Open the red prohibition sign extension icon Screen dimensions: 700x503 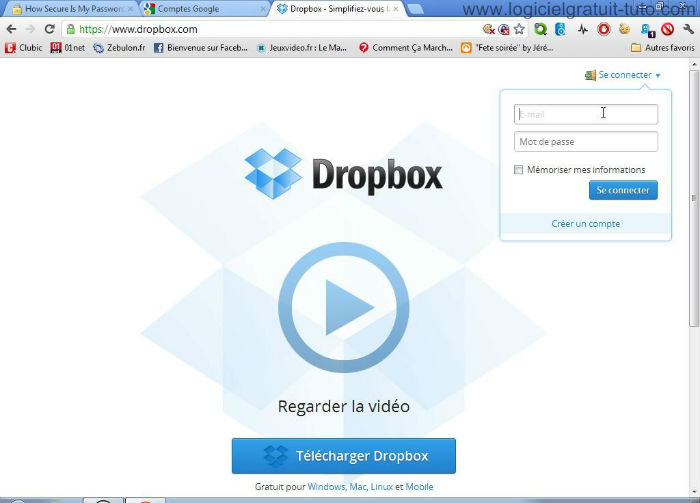coord(667,29)
